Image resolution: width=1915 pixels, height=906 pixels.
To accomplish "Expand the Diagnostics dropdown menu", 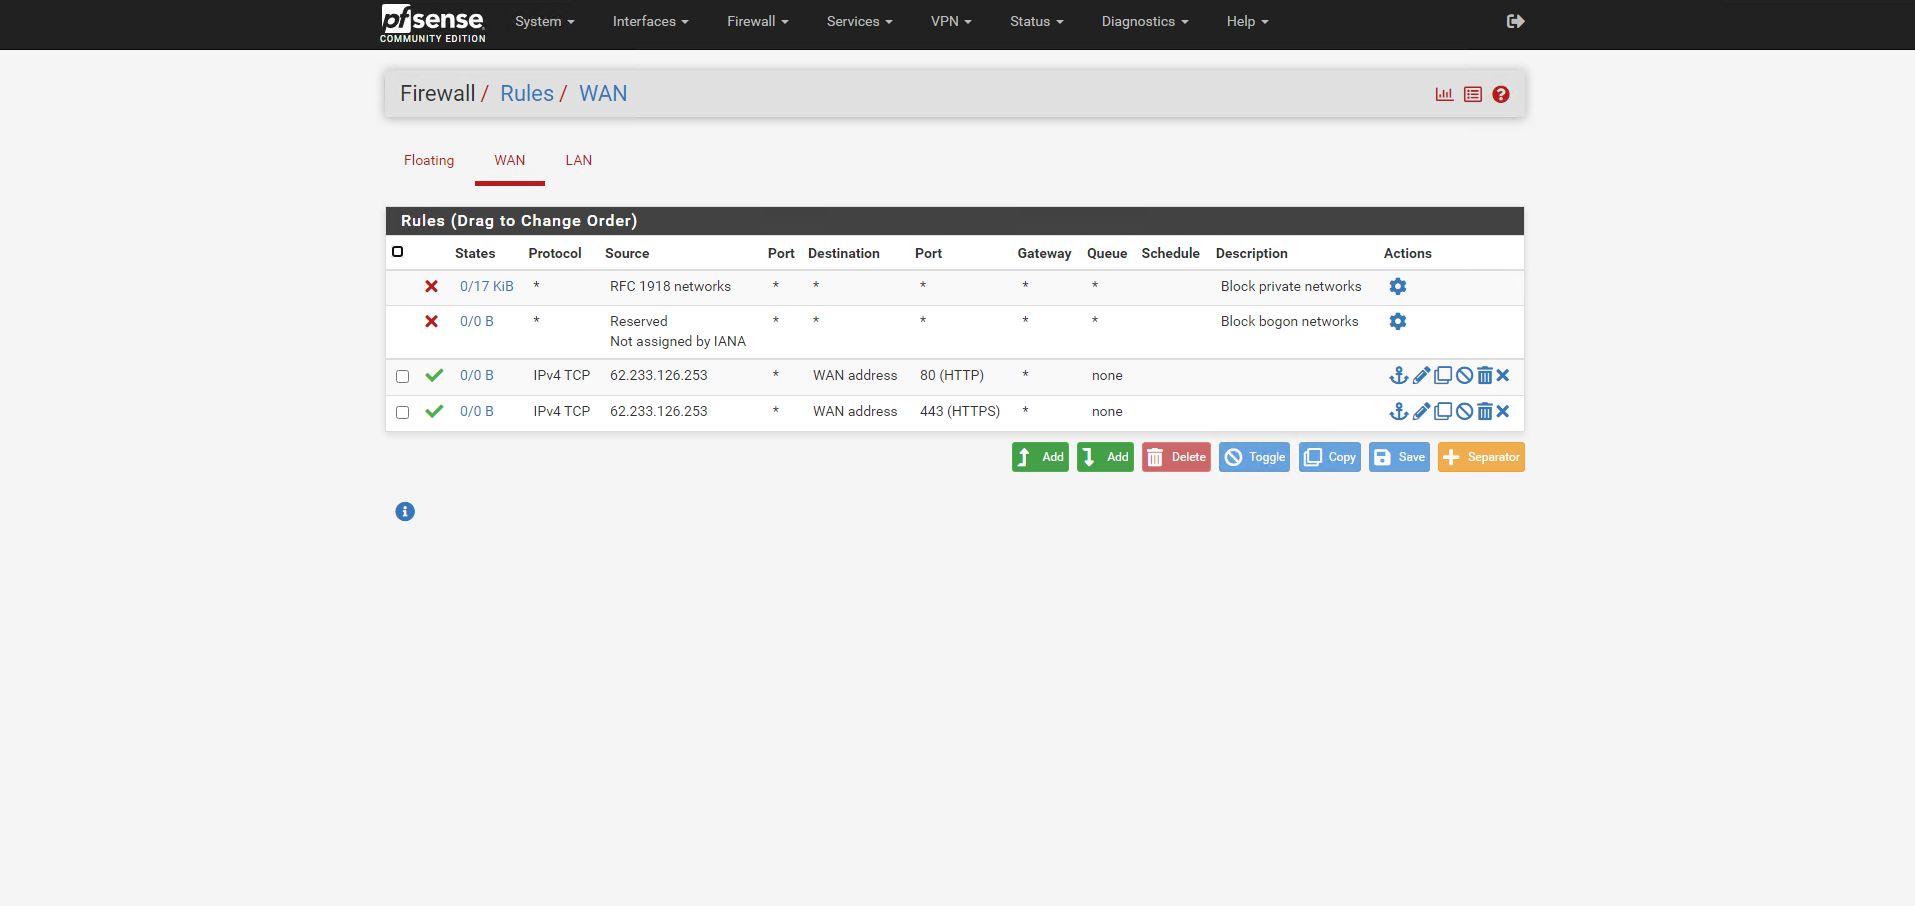I will click(1145, 21).
